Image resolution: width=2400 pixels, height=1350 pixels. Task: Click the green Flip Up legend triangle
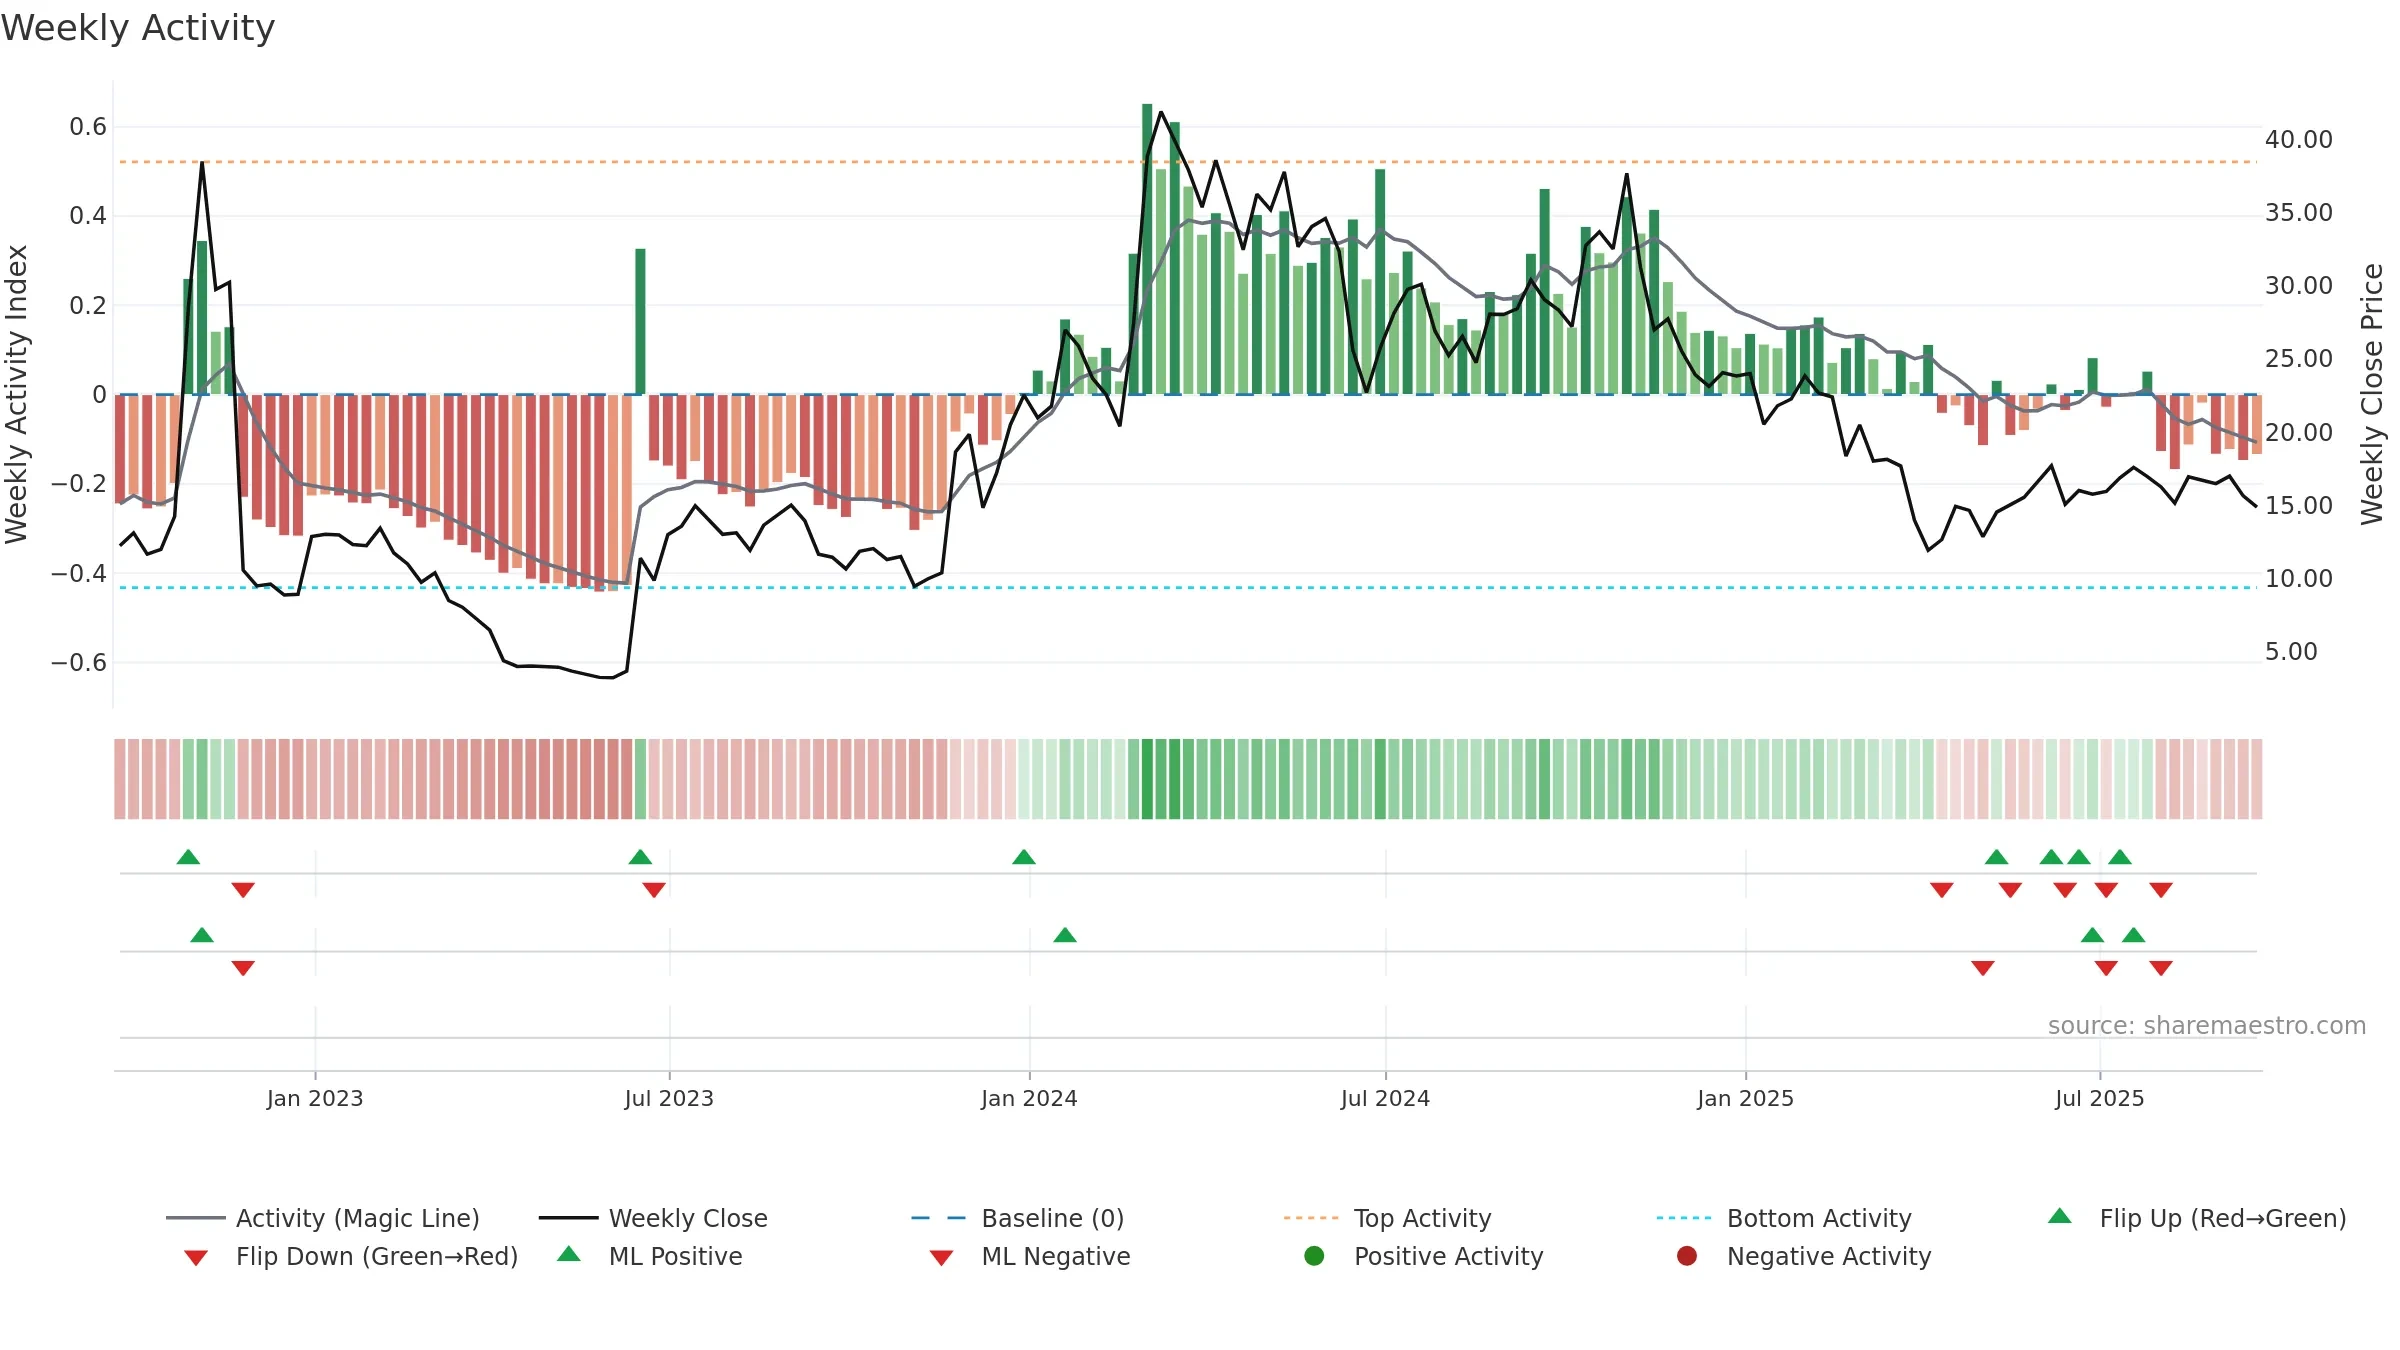pyautogui.click(x=2060, y=1216)
